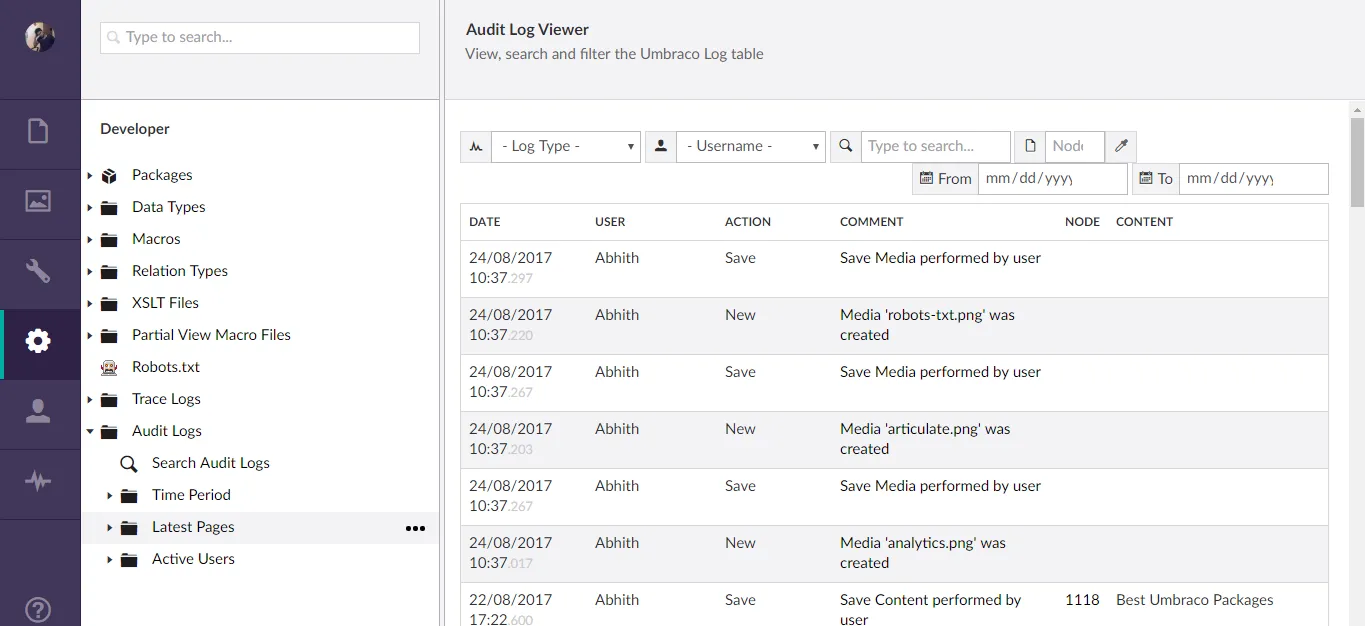
Task: Click the node document icon
Action: (x=1030, y=146)
